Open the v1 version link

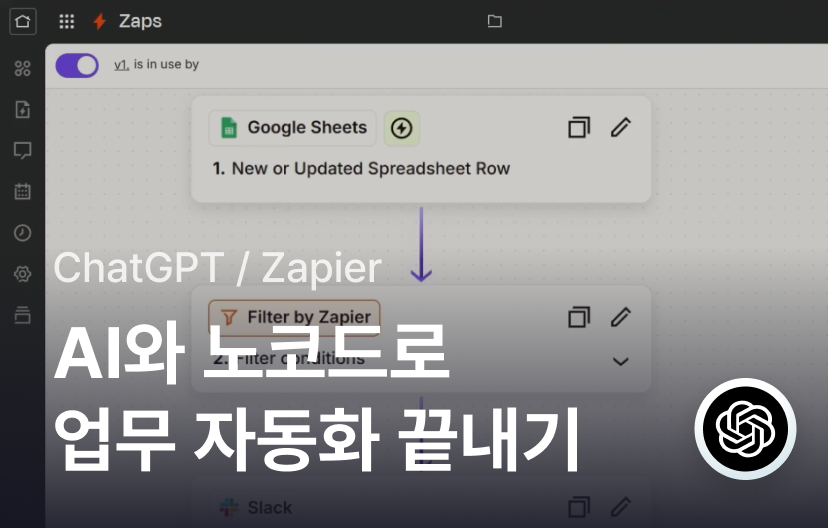coord(121,65)
